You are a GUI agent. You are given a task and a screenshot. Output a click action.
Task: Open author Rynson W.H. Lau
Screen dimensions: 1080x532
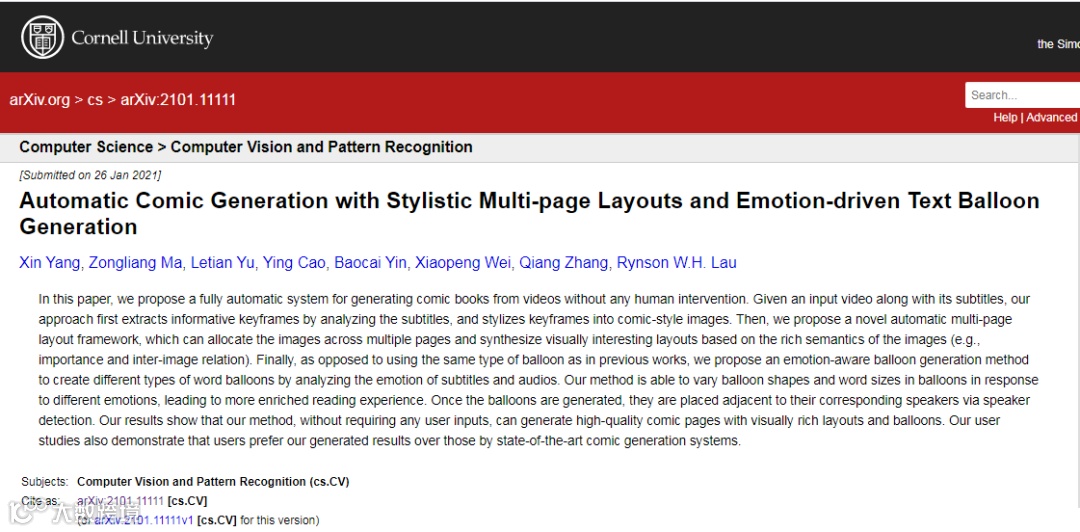[676, 263]
